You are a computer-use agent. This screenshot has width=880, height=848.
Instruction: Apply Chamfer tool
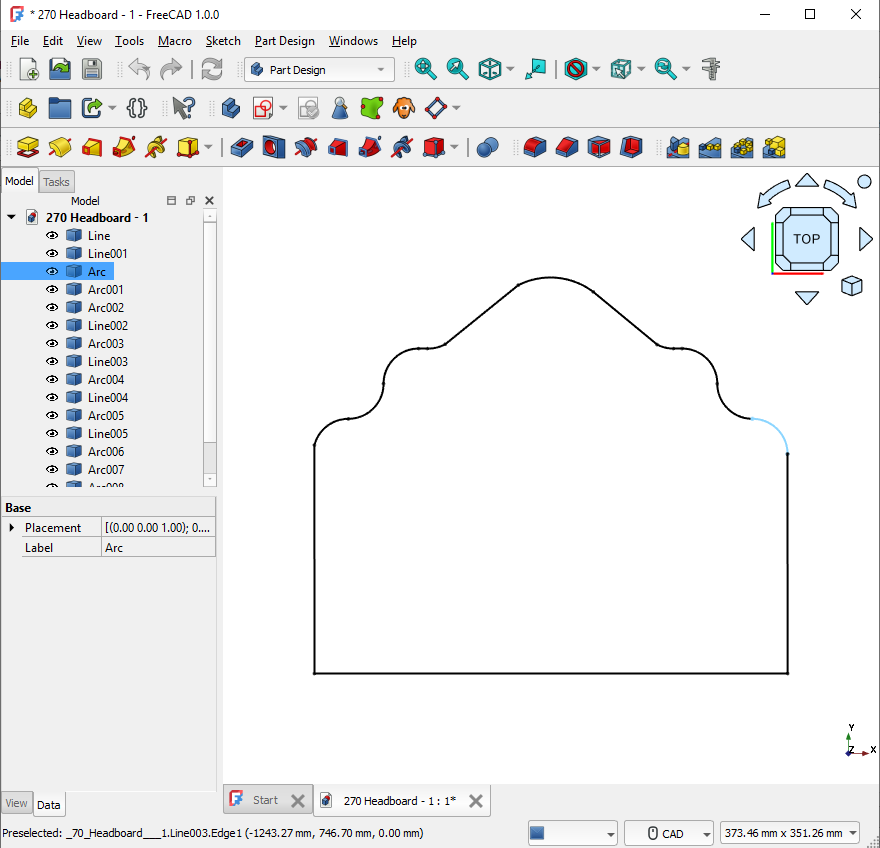coord(567,148)
